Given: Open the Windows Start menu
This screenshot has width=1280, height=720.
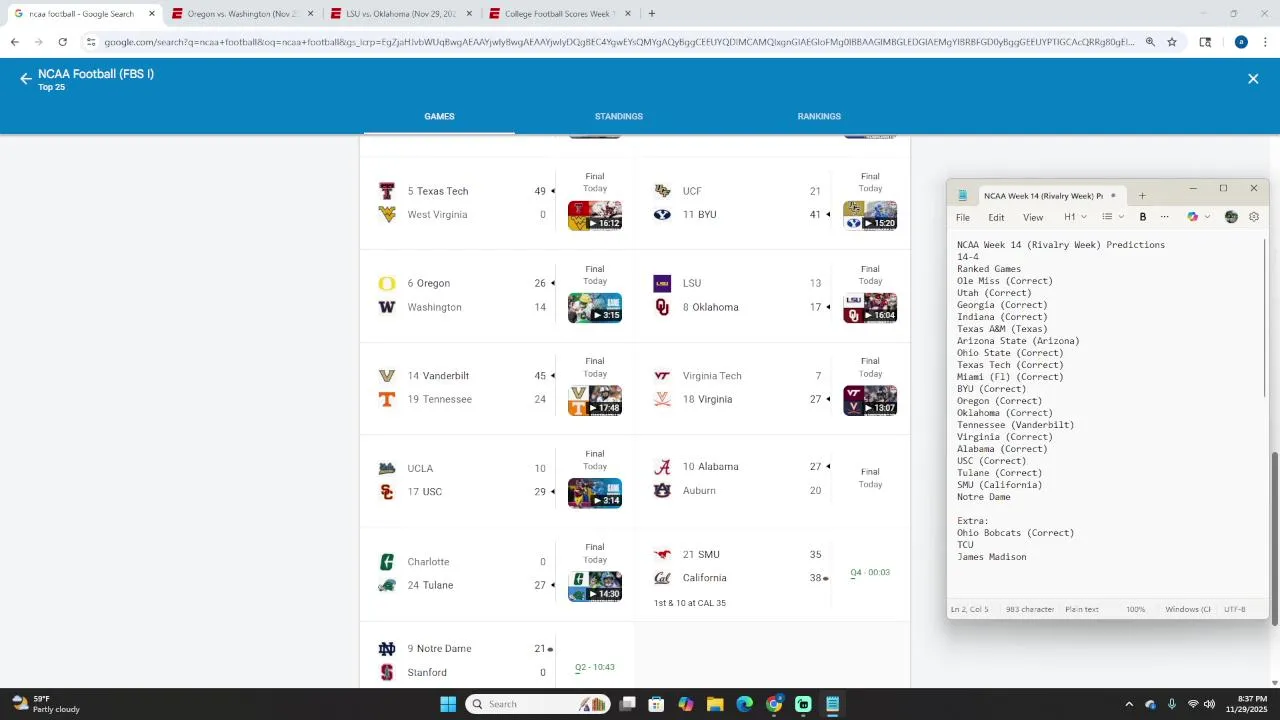Looking at the screenshot, I should [x=448, y=704].
